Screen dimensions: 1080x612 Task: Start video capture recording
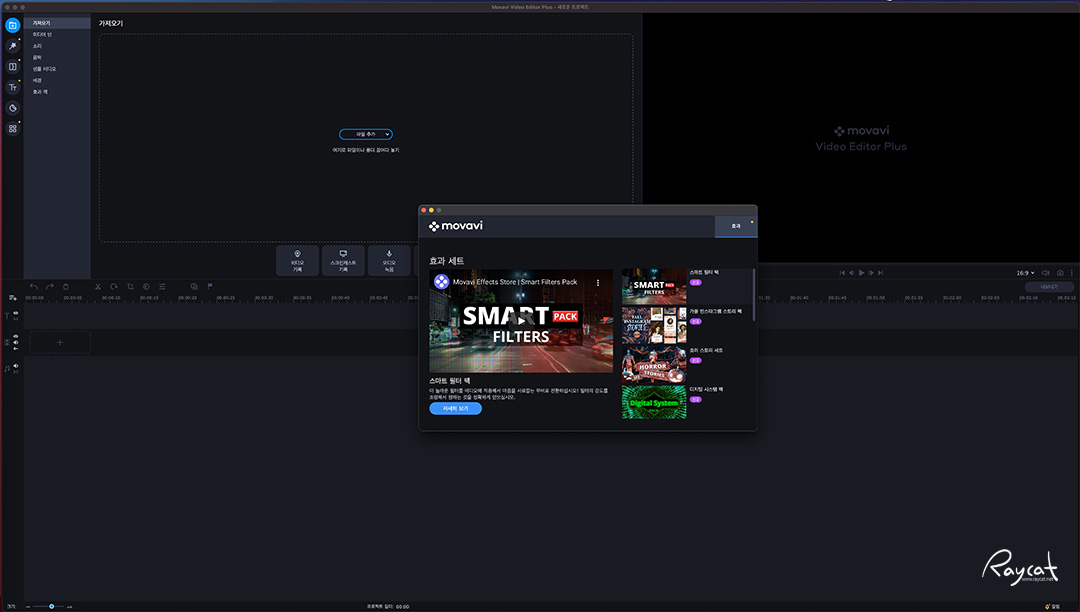pyautogui.click(x=298, y=261)
